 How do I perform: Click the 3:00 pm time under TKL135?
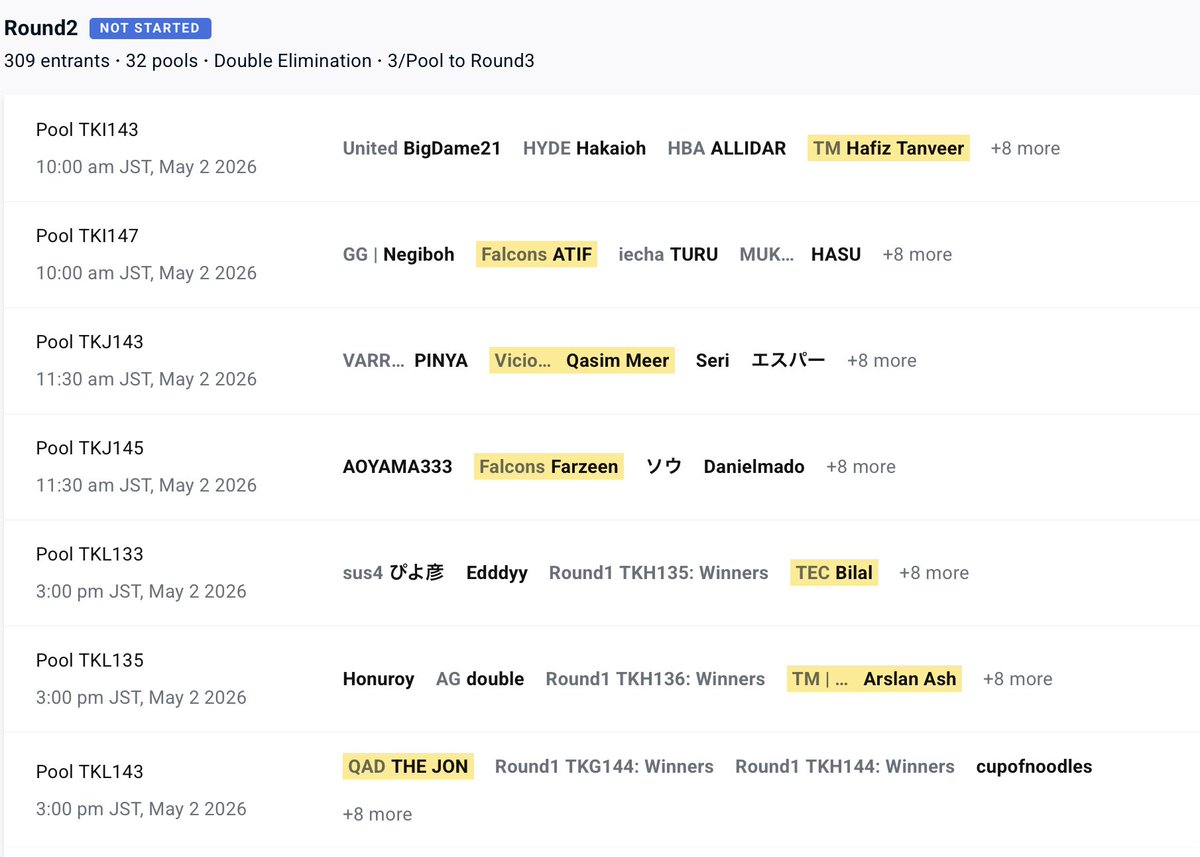pyautogui.click(x=141, y=696)
